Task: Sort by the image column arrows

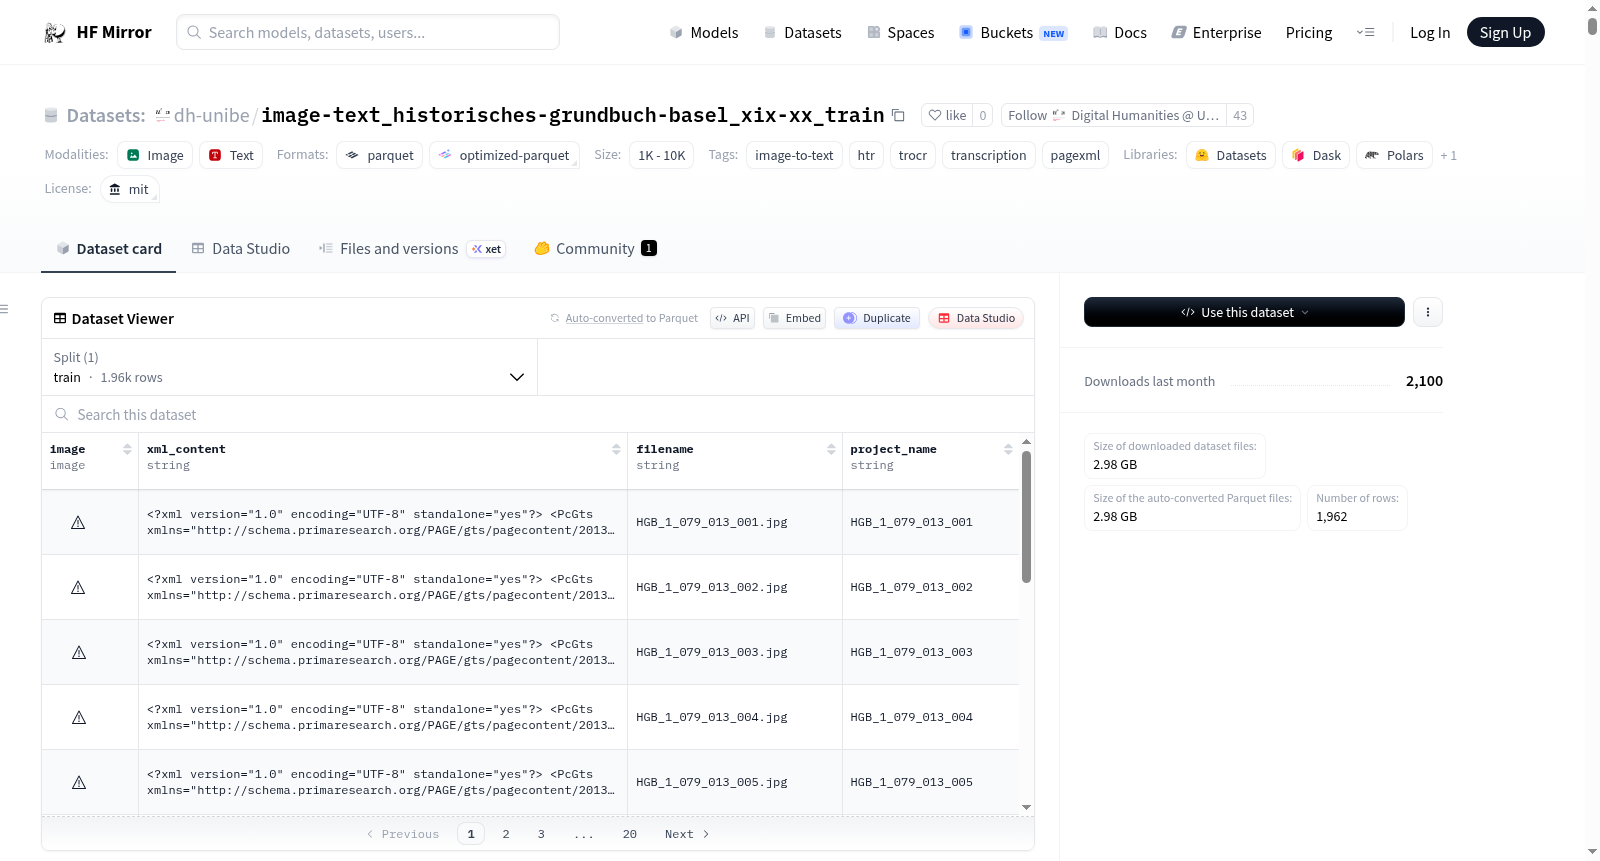Action: (127, 449)
